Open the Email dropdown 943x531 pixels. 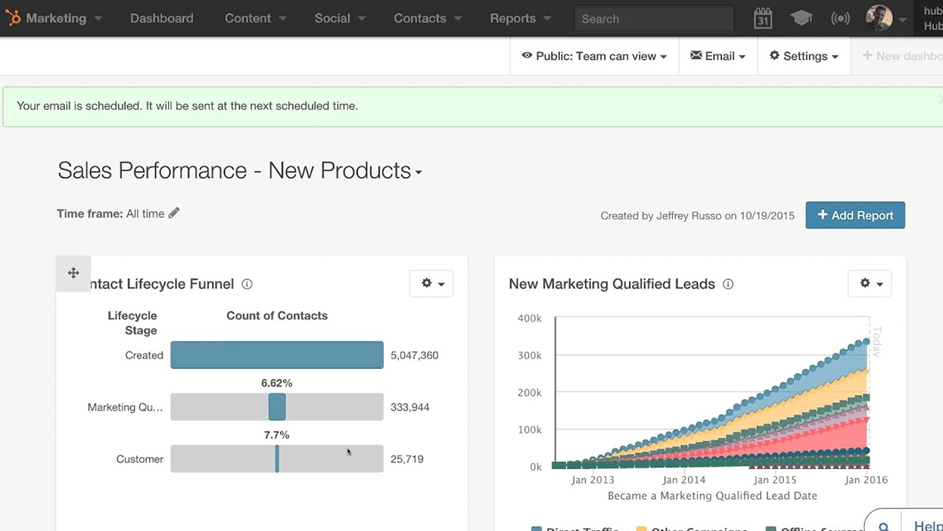pos(718,56)
